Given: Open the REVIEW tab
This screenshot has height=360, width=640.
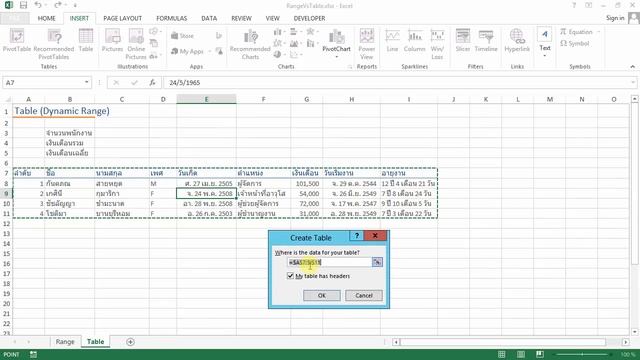Looking at the screenshot, I should (x=241, y=18).
